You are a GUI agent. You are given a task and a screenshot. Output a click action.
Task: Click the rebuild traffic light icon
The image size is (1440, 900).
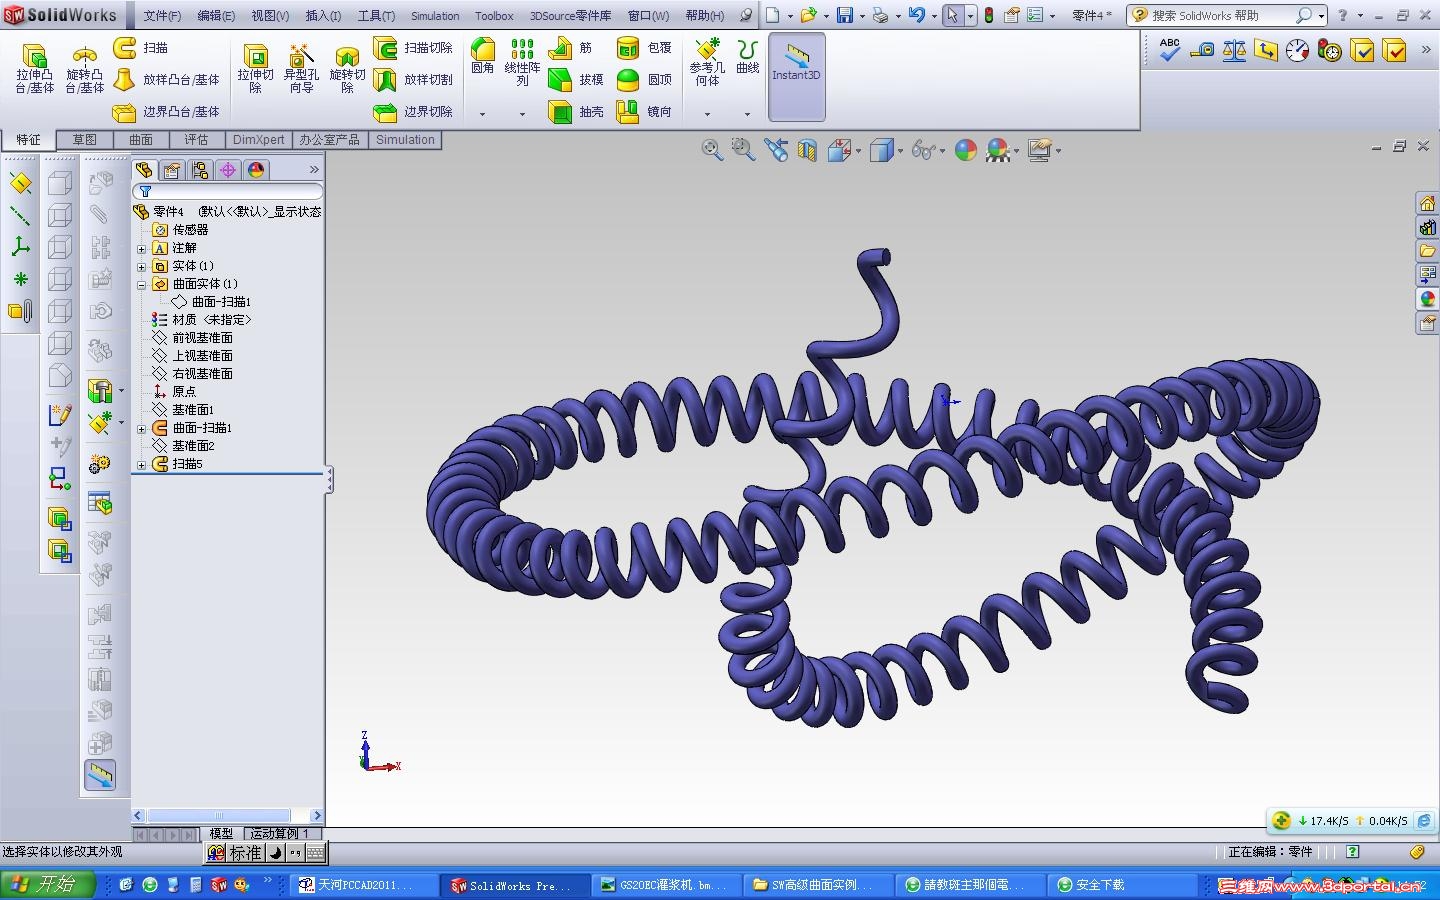pos(989,15)
